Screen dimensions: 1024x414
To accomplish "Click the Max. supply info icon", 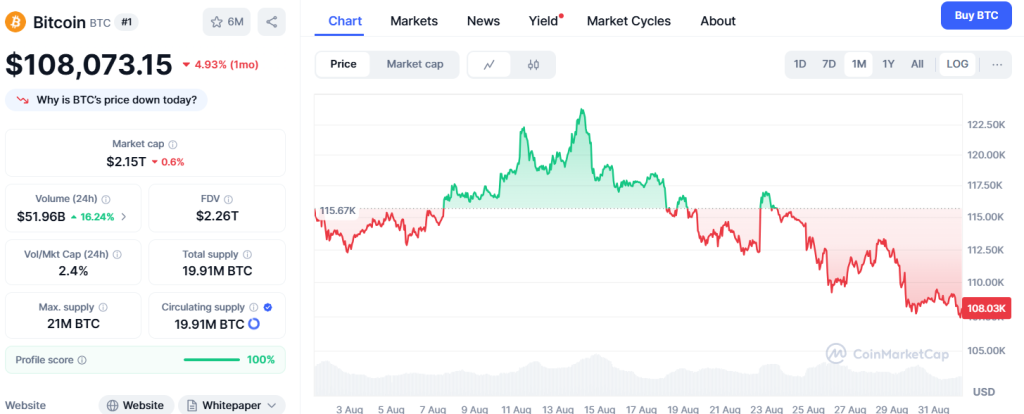I will point(103,307).
